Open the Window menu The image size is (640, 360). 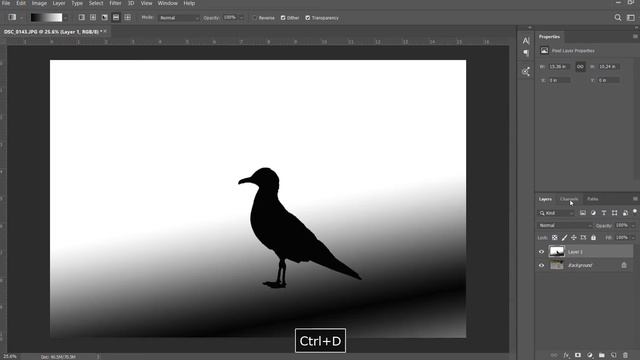click(167, 3)
